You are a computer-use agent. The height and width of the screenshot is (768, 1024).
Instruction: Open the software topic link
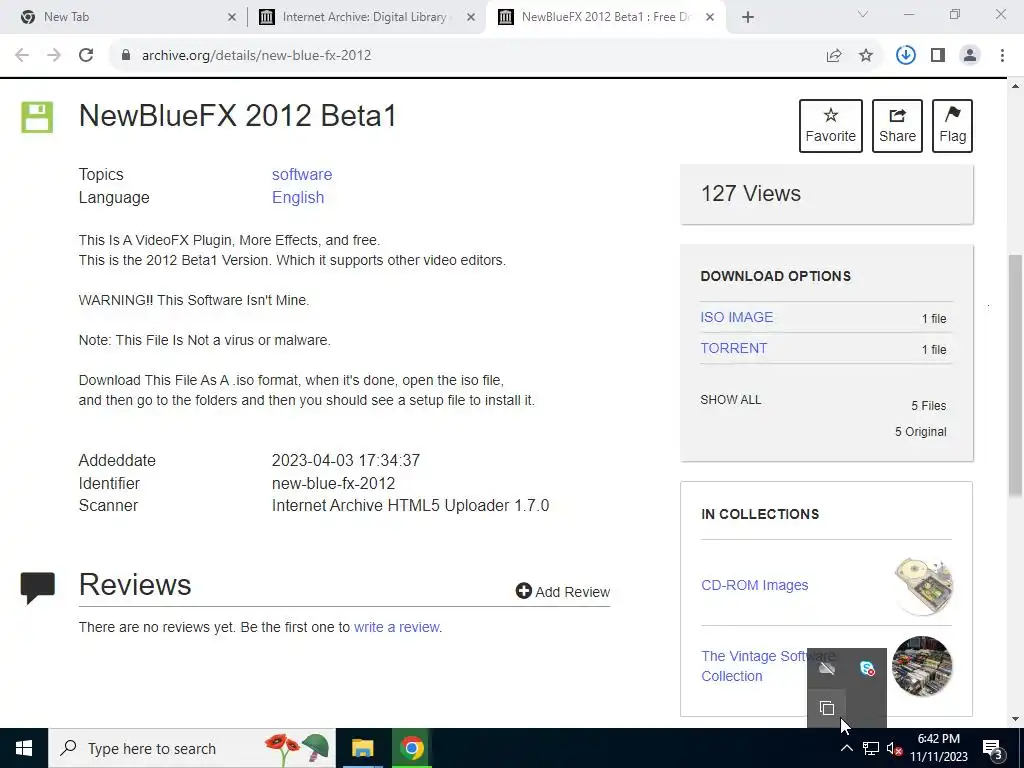[x=302, y=174]
